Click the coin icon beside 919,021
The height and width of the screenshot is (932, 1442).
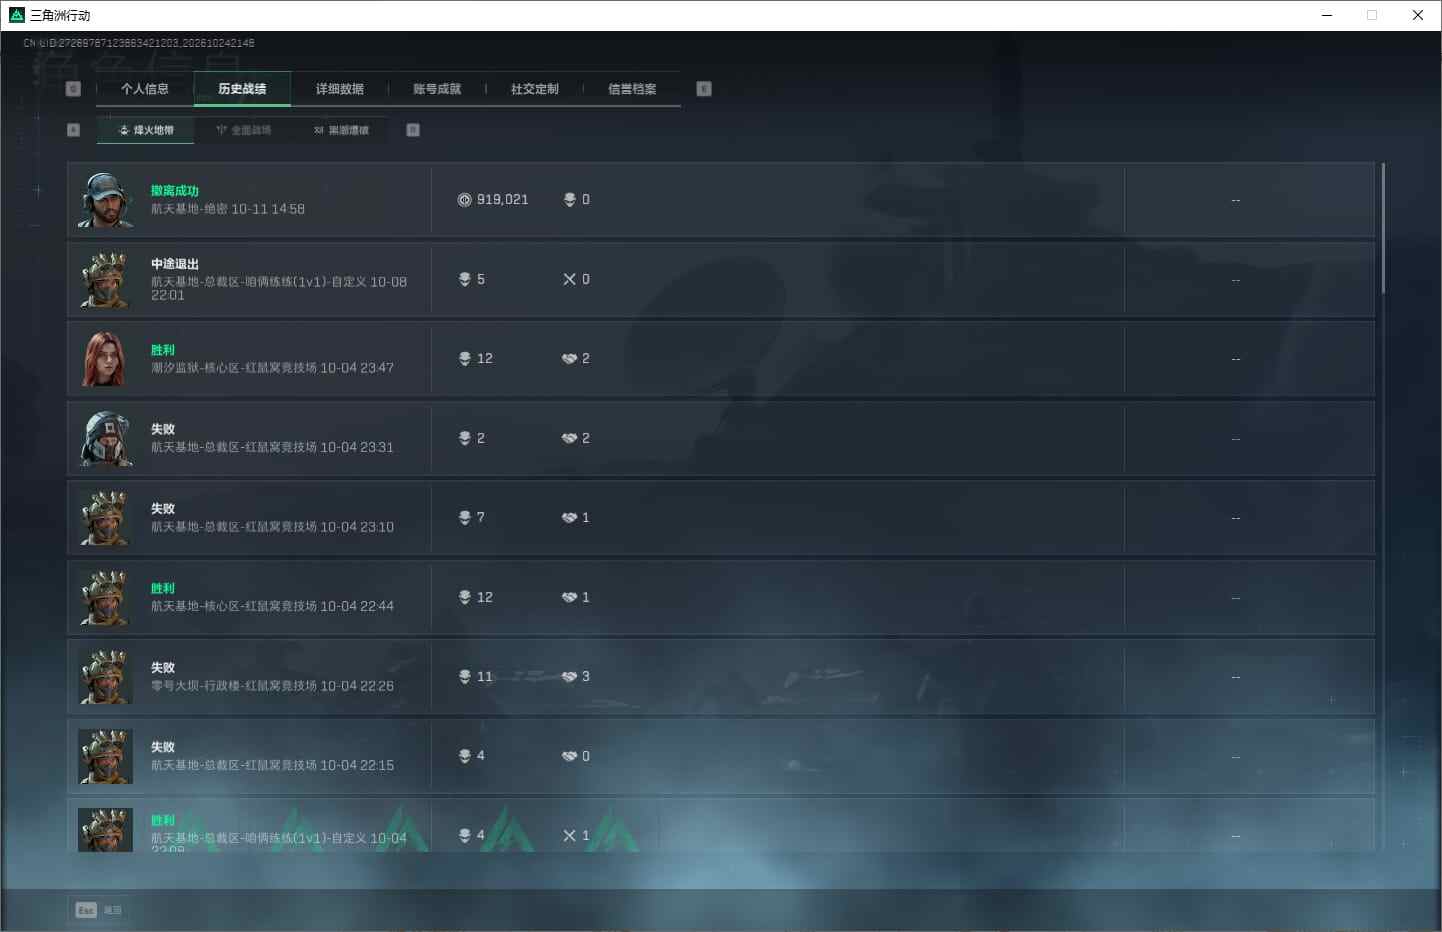point(464,200)
